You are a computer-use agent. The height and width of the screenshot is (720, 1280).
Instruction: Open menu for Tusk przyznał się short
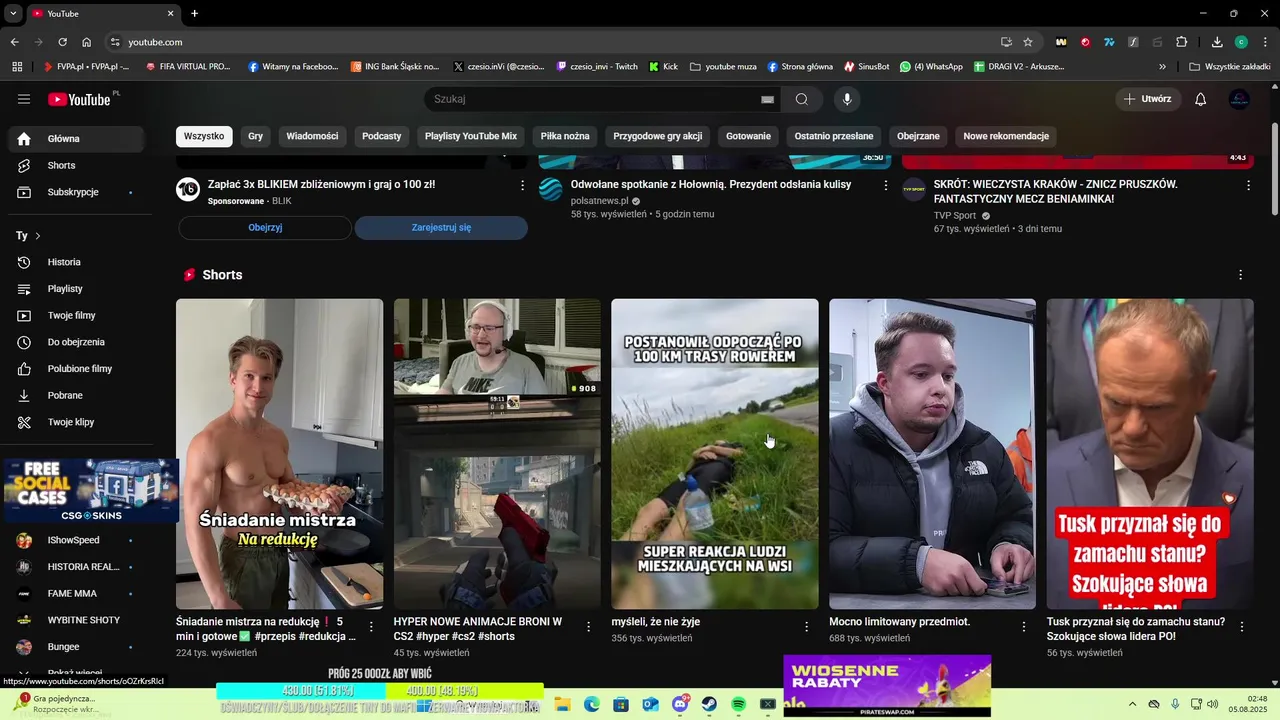point(1242,627)
